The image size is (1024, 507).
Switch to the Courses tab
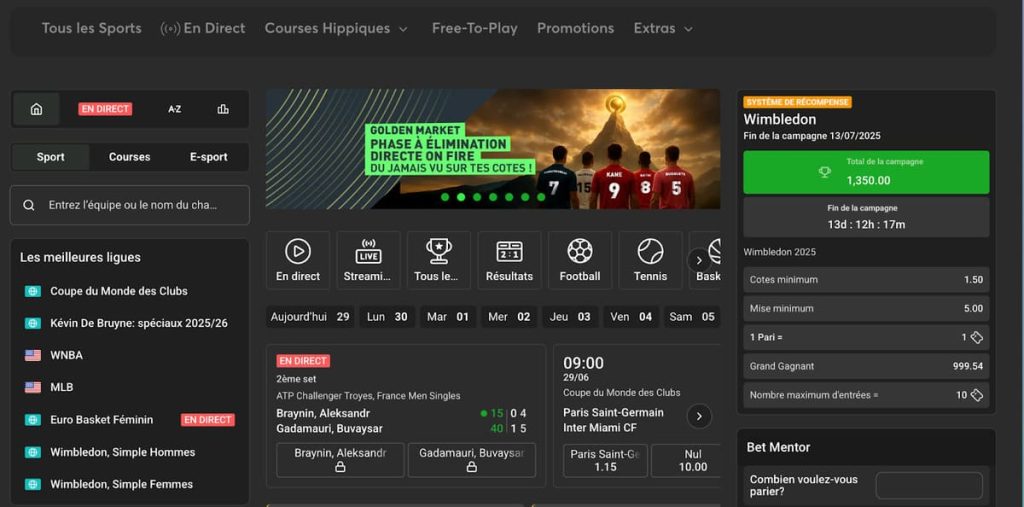click(x=129, y=157)
